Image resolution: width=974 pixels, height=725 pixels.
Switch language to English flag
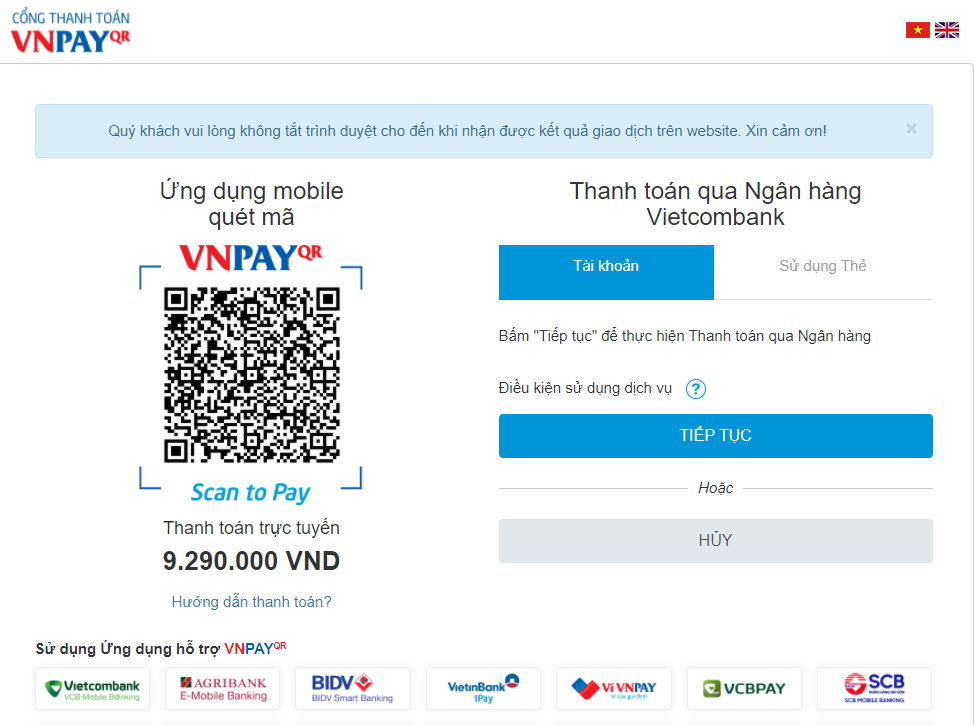click(947, 30)
